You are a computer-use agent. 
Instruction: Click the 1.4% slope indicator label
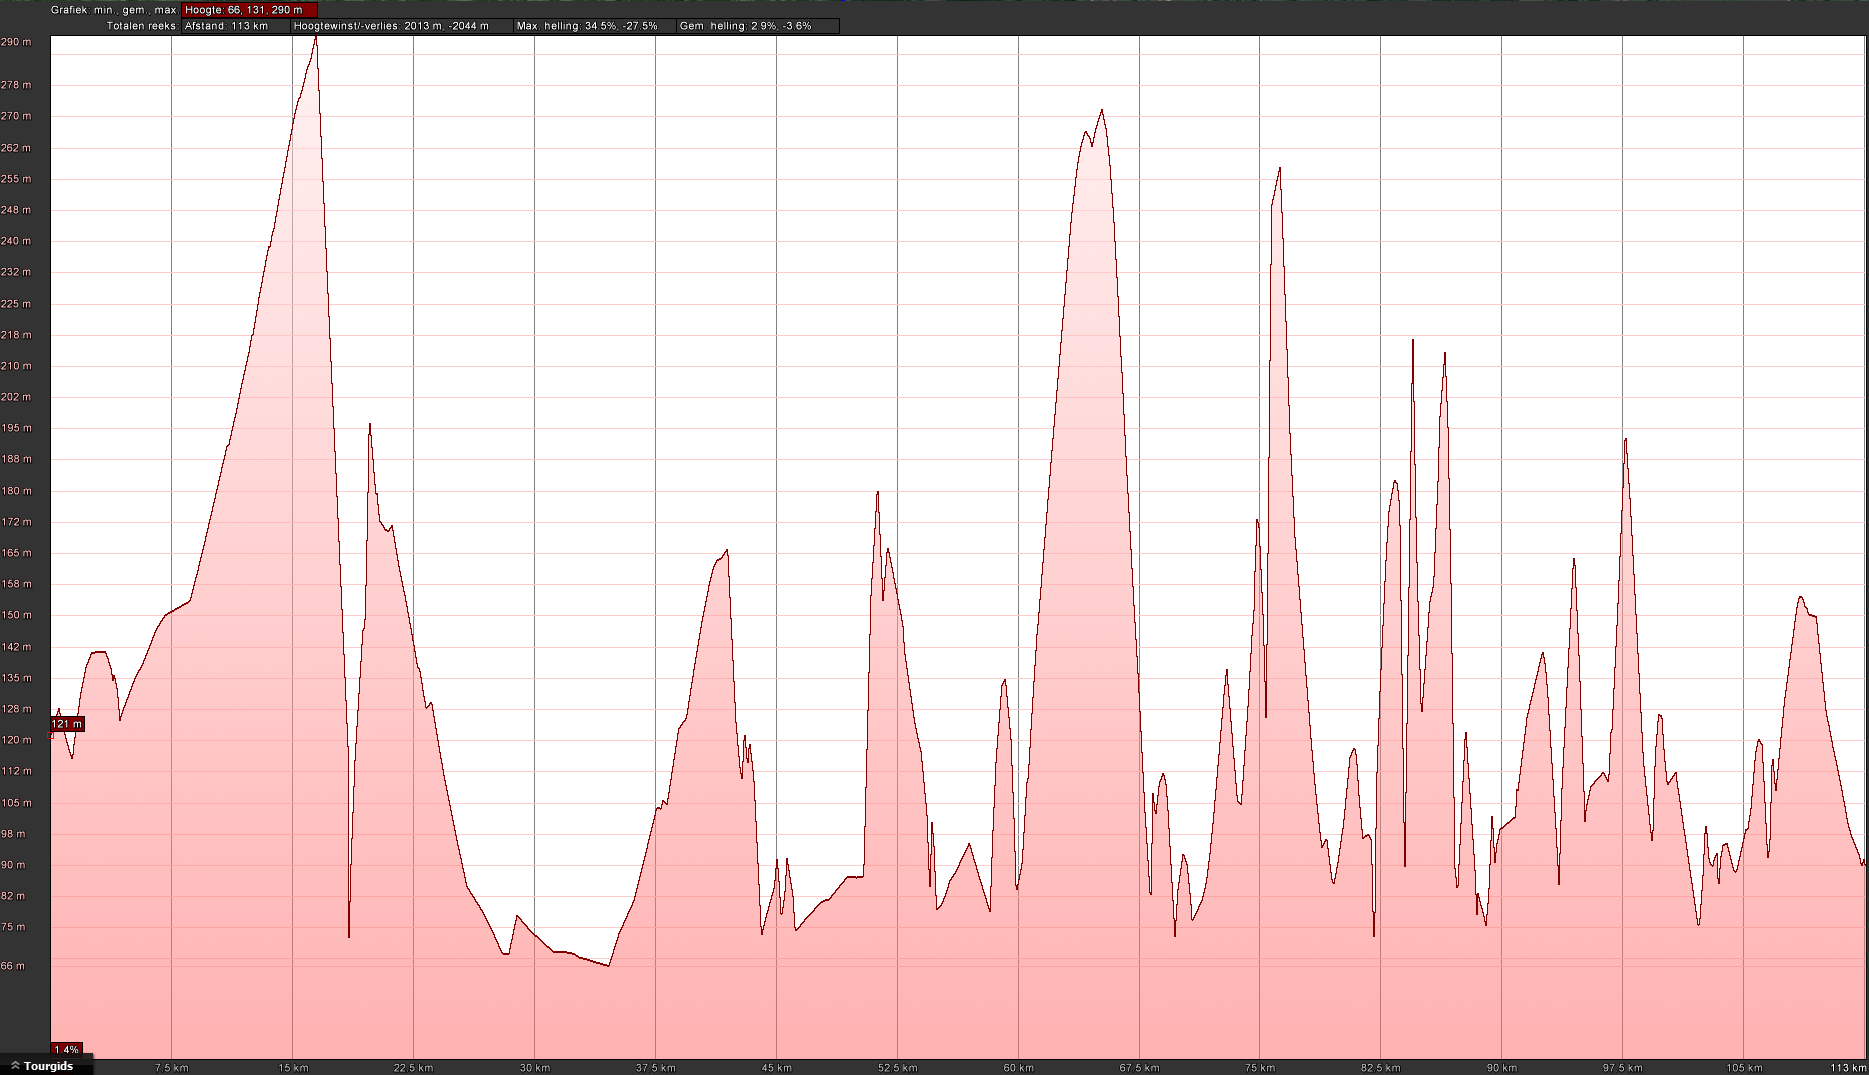coord(66,1050)
